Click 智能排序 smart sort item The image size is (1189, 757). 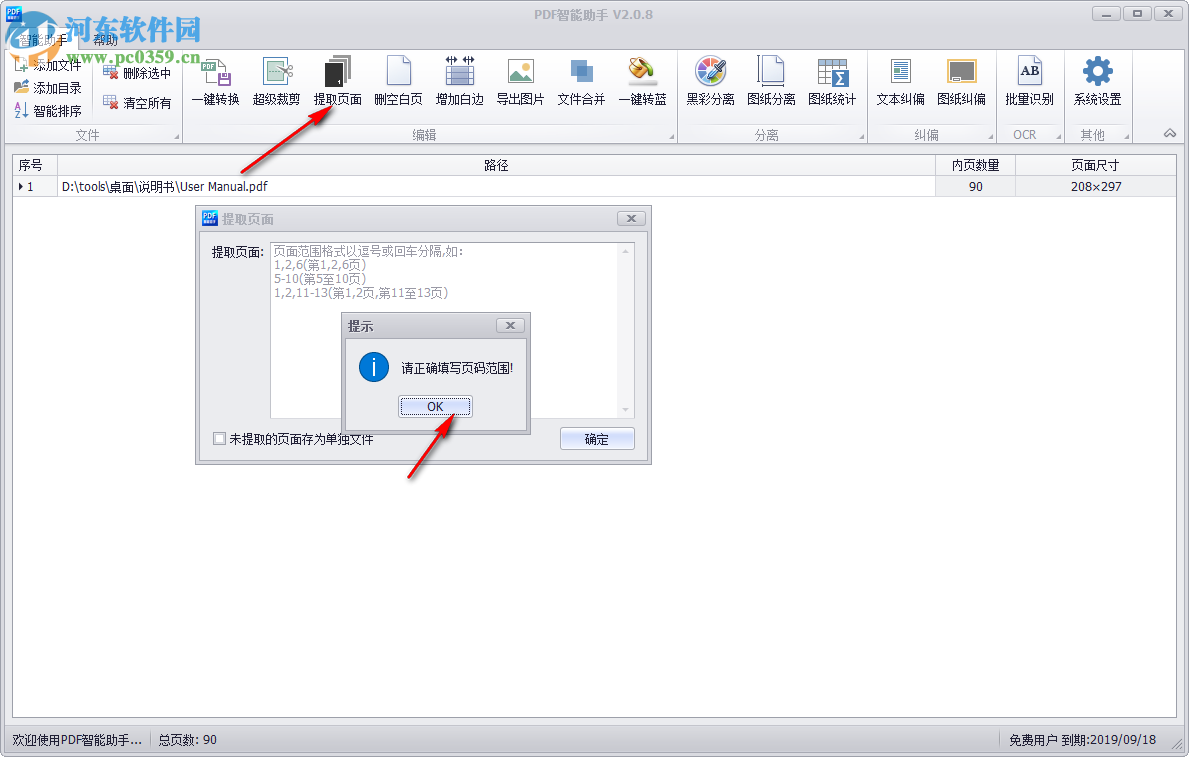[x=48, y=111]
